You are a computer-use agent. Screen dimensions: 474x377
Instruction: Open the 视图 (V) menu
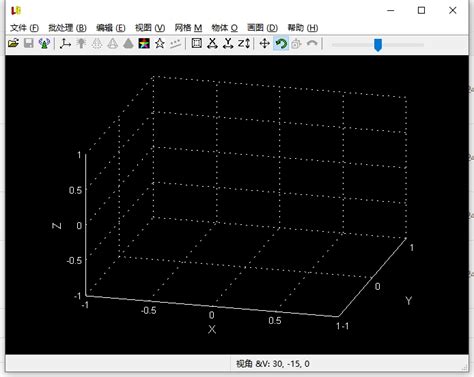pos(150,28)
